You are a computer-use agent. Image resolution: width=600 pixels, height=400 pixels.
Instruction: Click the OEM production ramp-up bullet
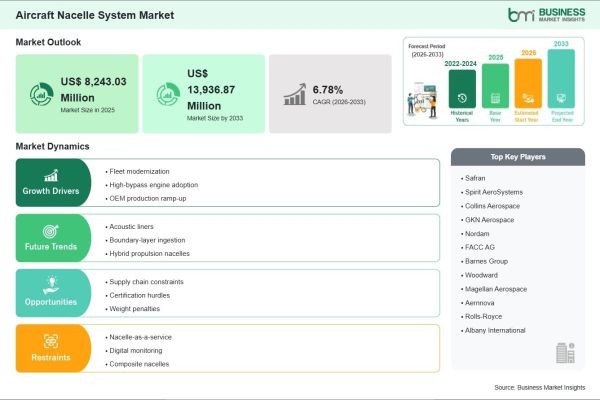(x=146, y=198)
